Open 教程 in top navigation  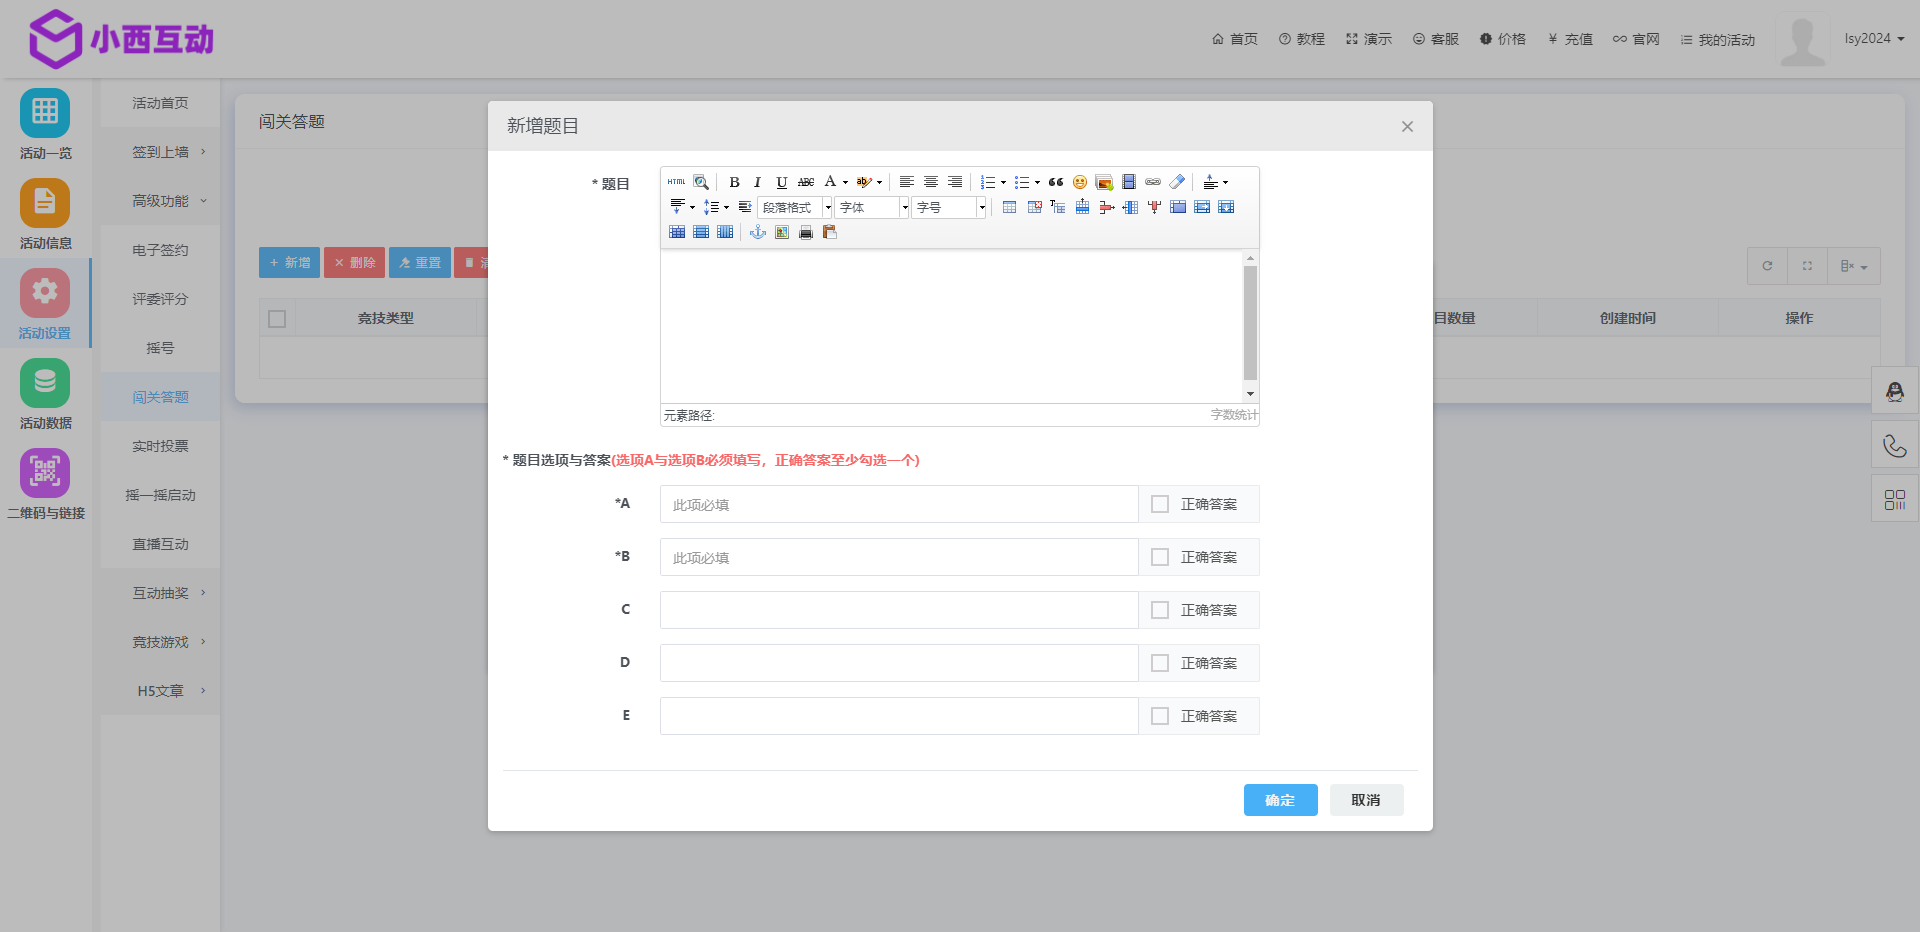[x=1301, y=39]
